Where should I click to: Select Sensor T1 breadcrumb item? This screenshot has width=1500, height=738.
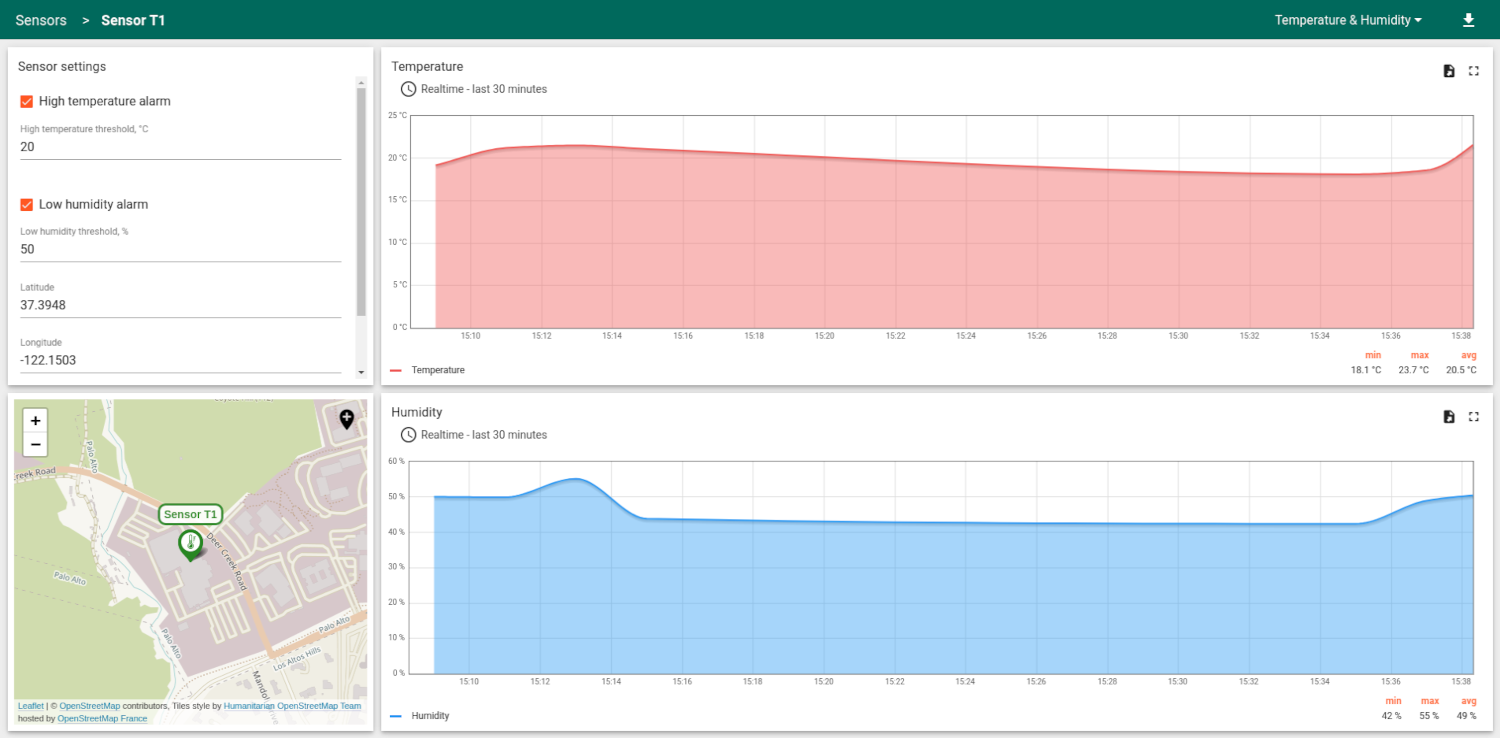(133, 20)
